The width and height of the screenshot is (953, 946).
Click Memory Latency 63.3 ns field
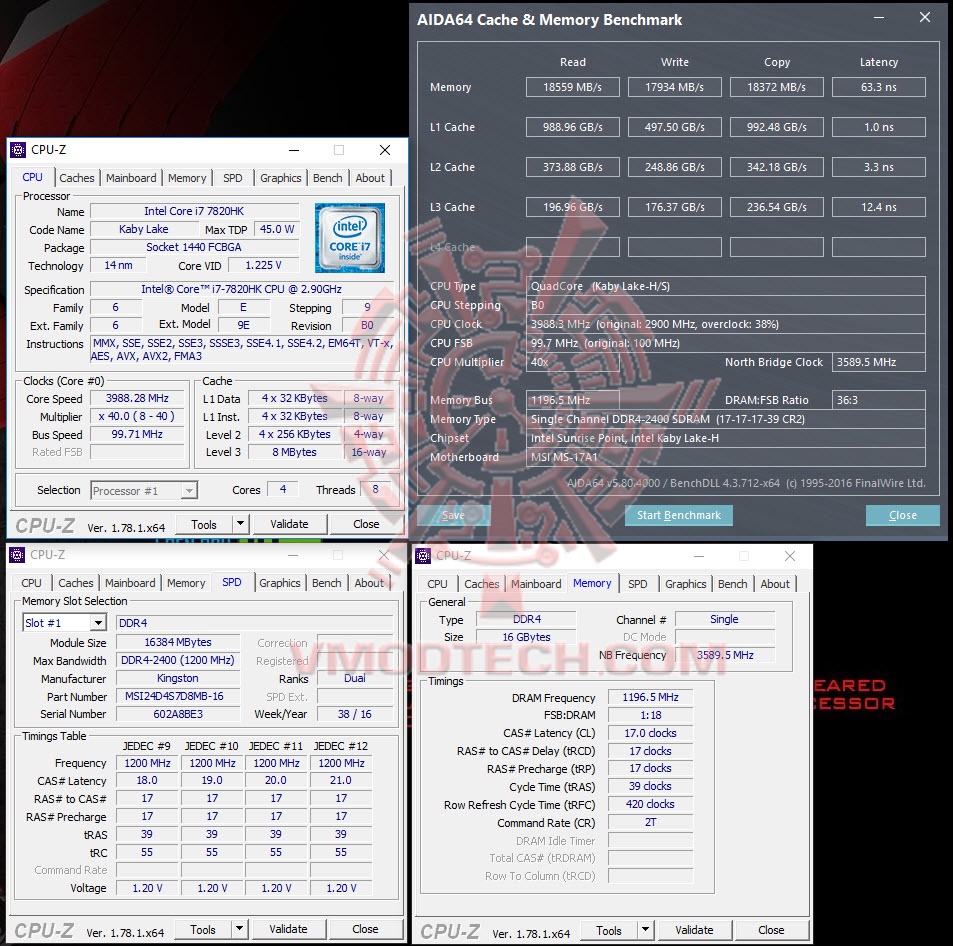point(879,87)
